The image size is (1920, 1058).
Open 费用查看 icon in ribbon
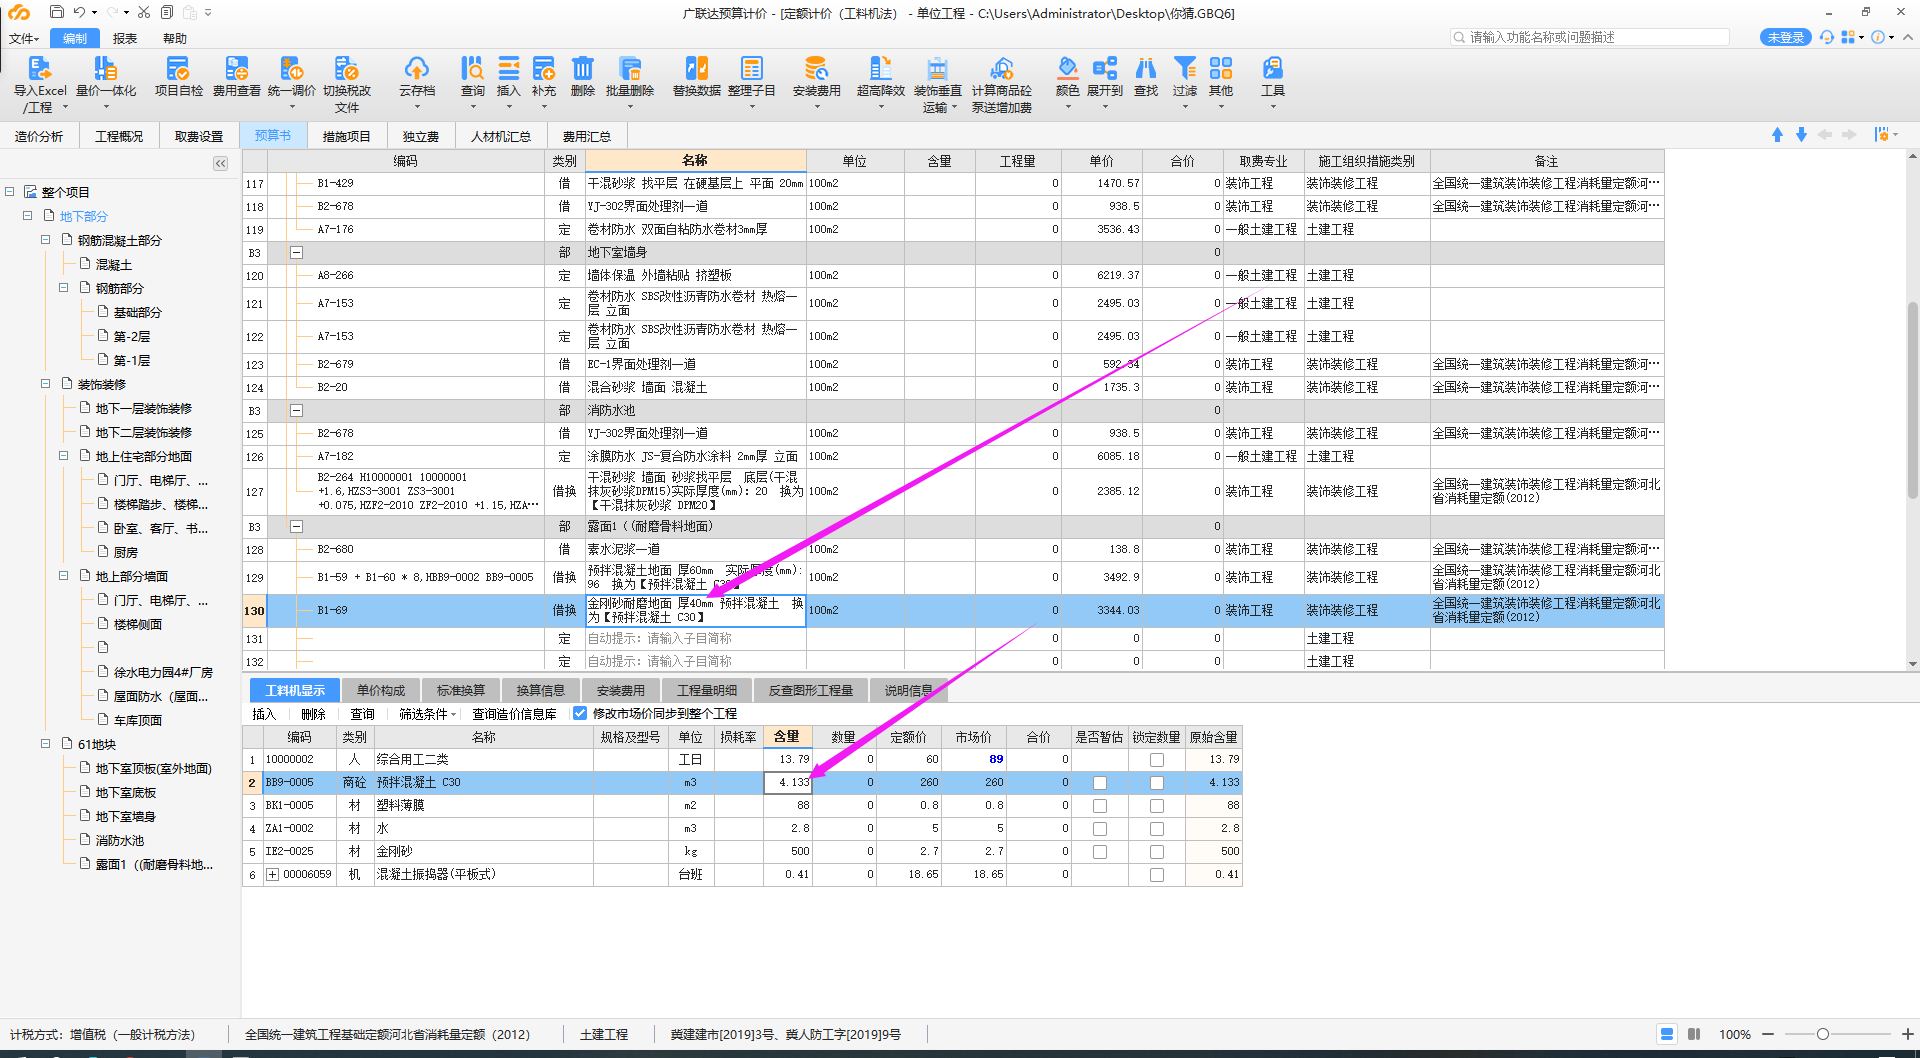(x=236, y=68)
